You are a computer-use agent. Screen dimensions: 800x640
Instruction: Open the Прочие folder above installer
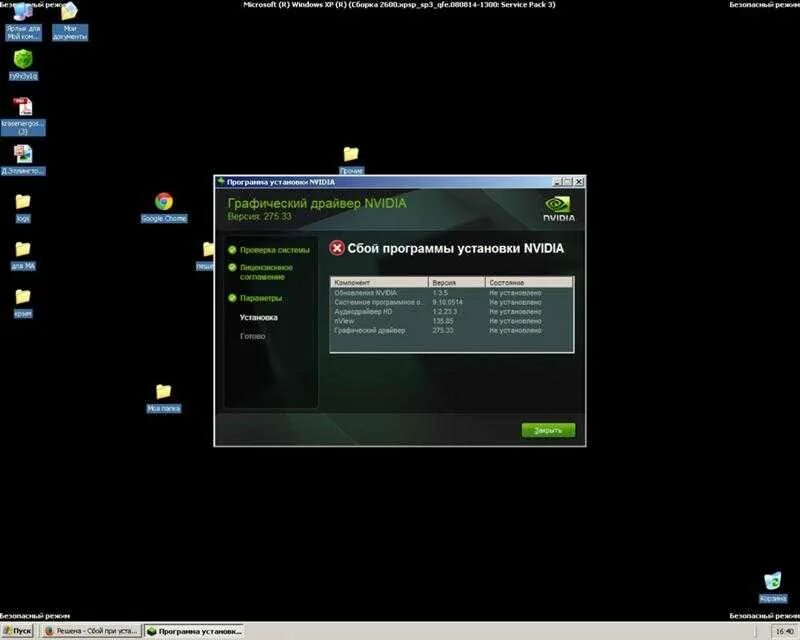pyautogui.click(x=351, y=160)
